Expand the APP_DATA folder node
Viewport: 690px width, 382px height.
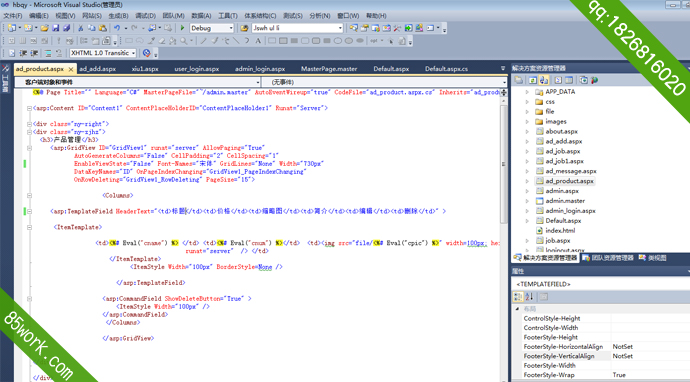point(527,92)
